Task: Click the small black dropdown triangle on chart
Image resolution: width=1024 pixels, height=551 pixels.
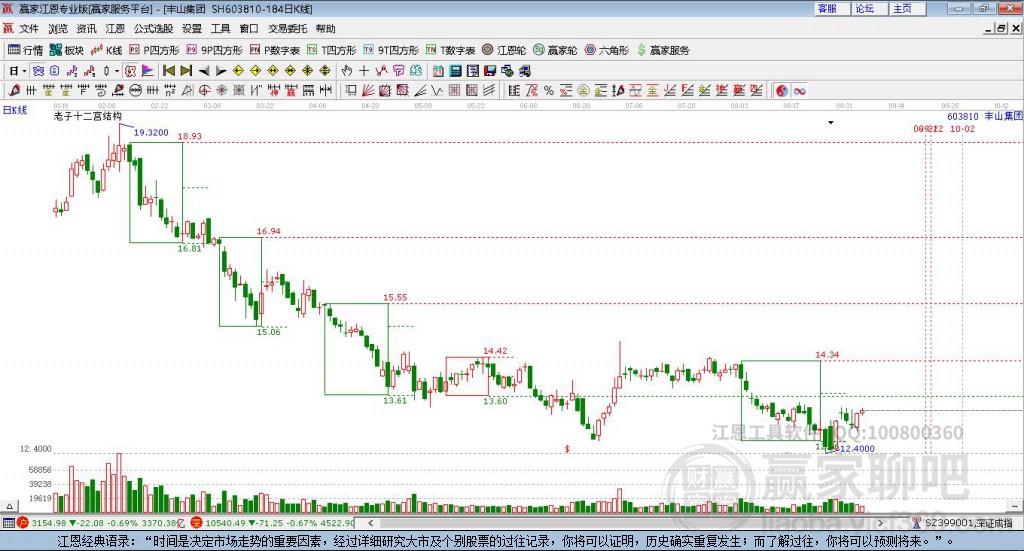Action: tap(831, 123)
